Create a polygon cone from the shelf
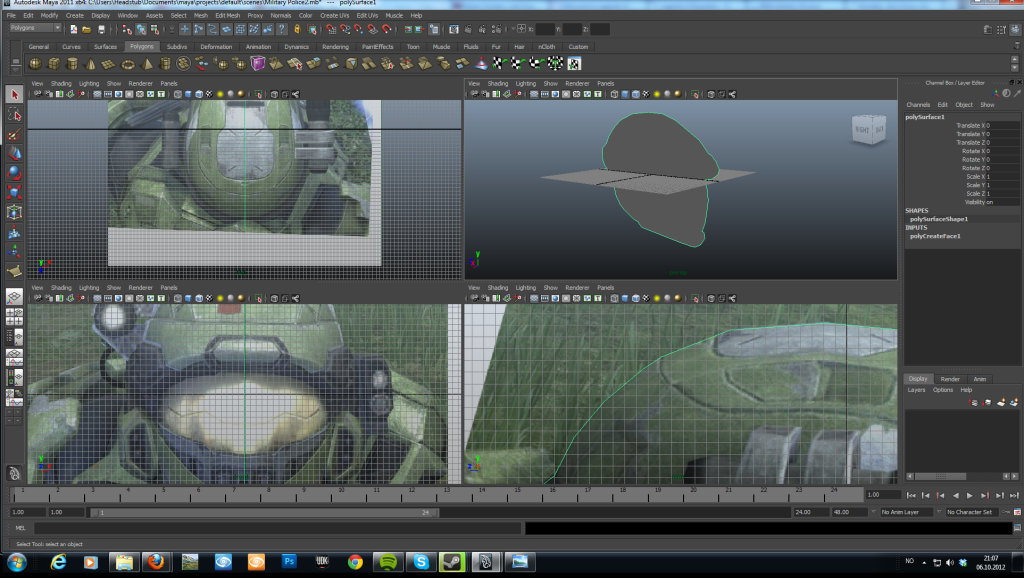This screenshot has width=1024, height=578. tap(91, 63)
